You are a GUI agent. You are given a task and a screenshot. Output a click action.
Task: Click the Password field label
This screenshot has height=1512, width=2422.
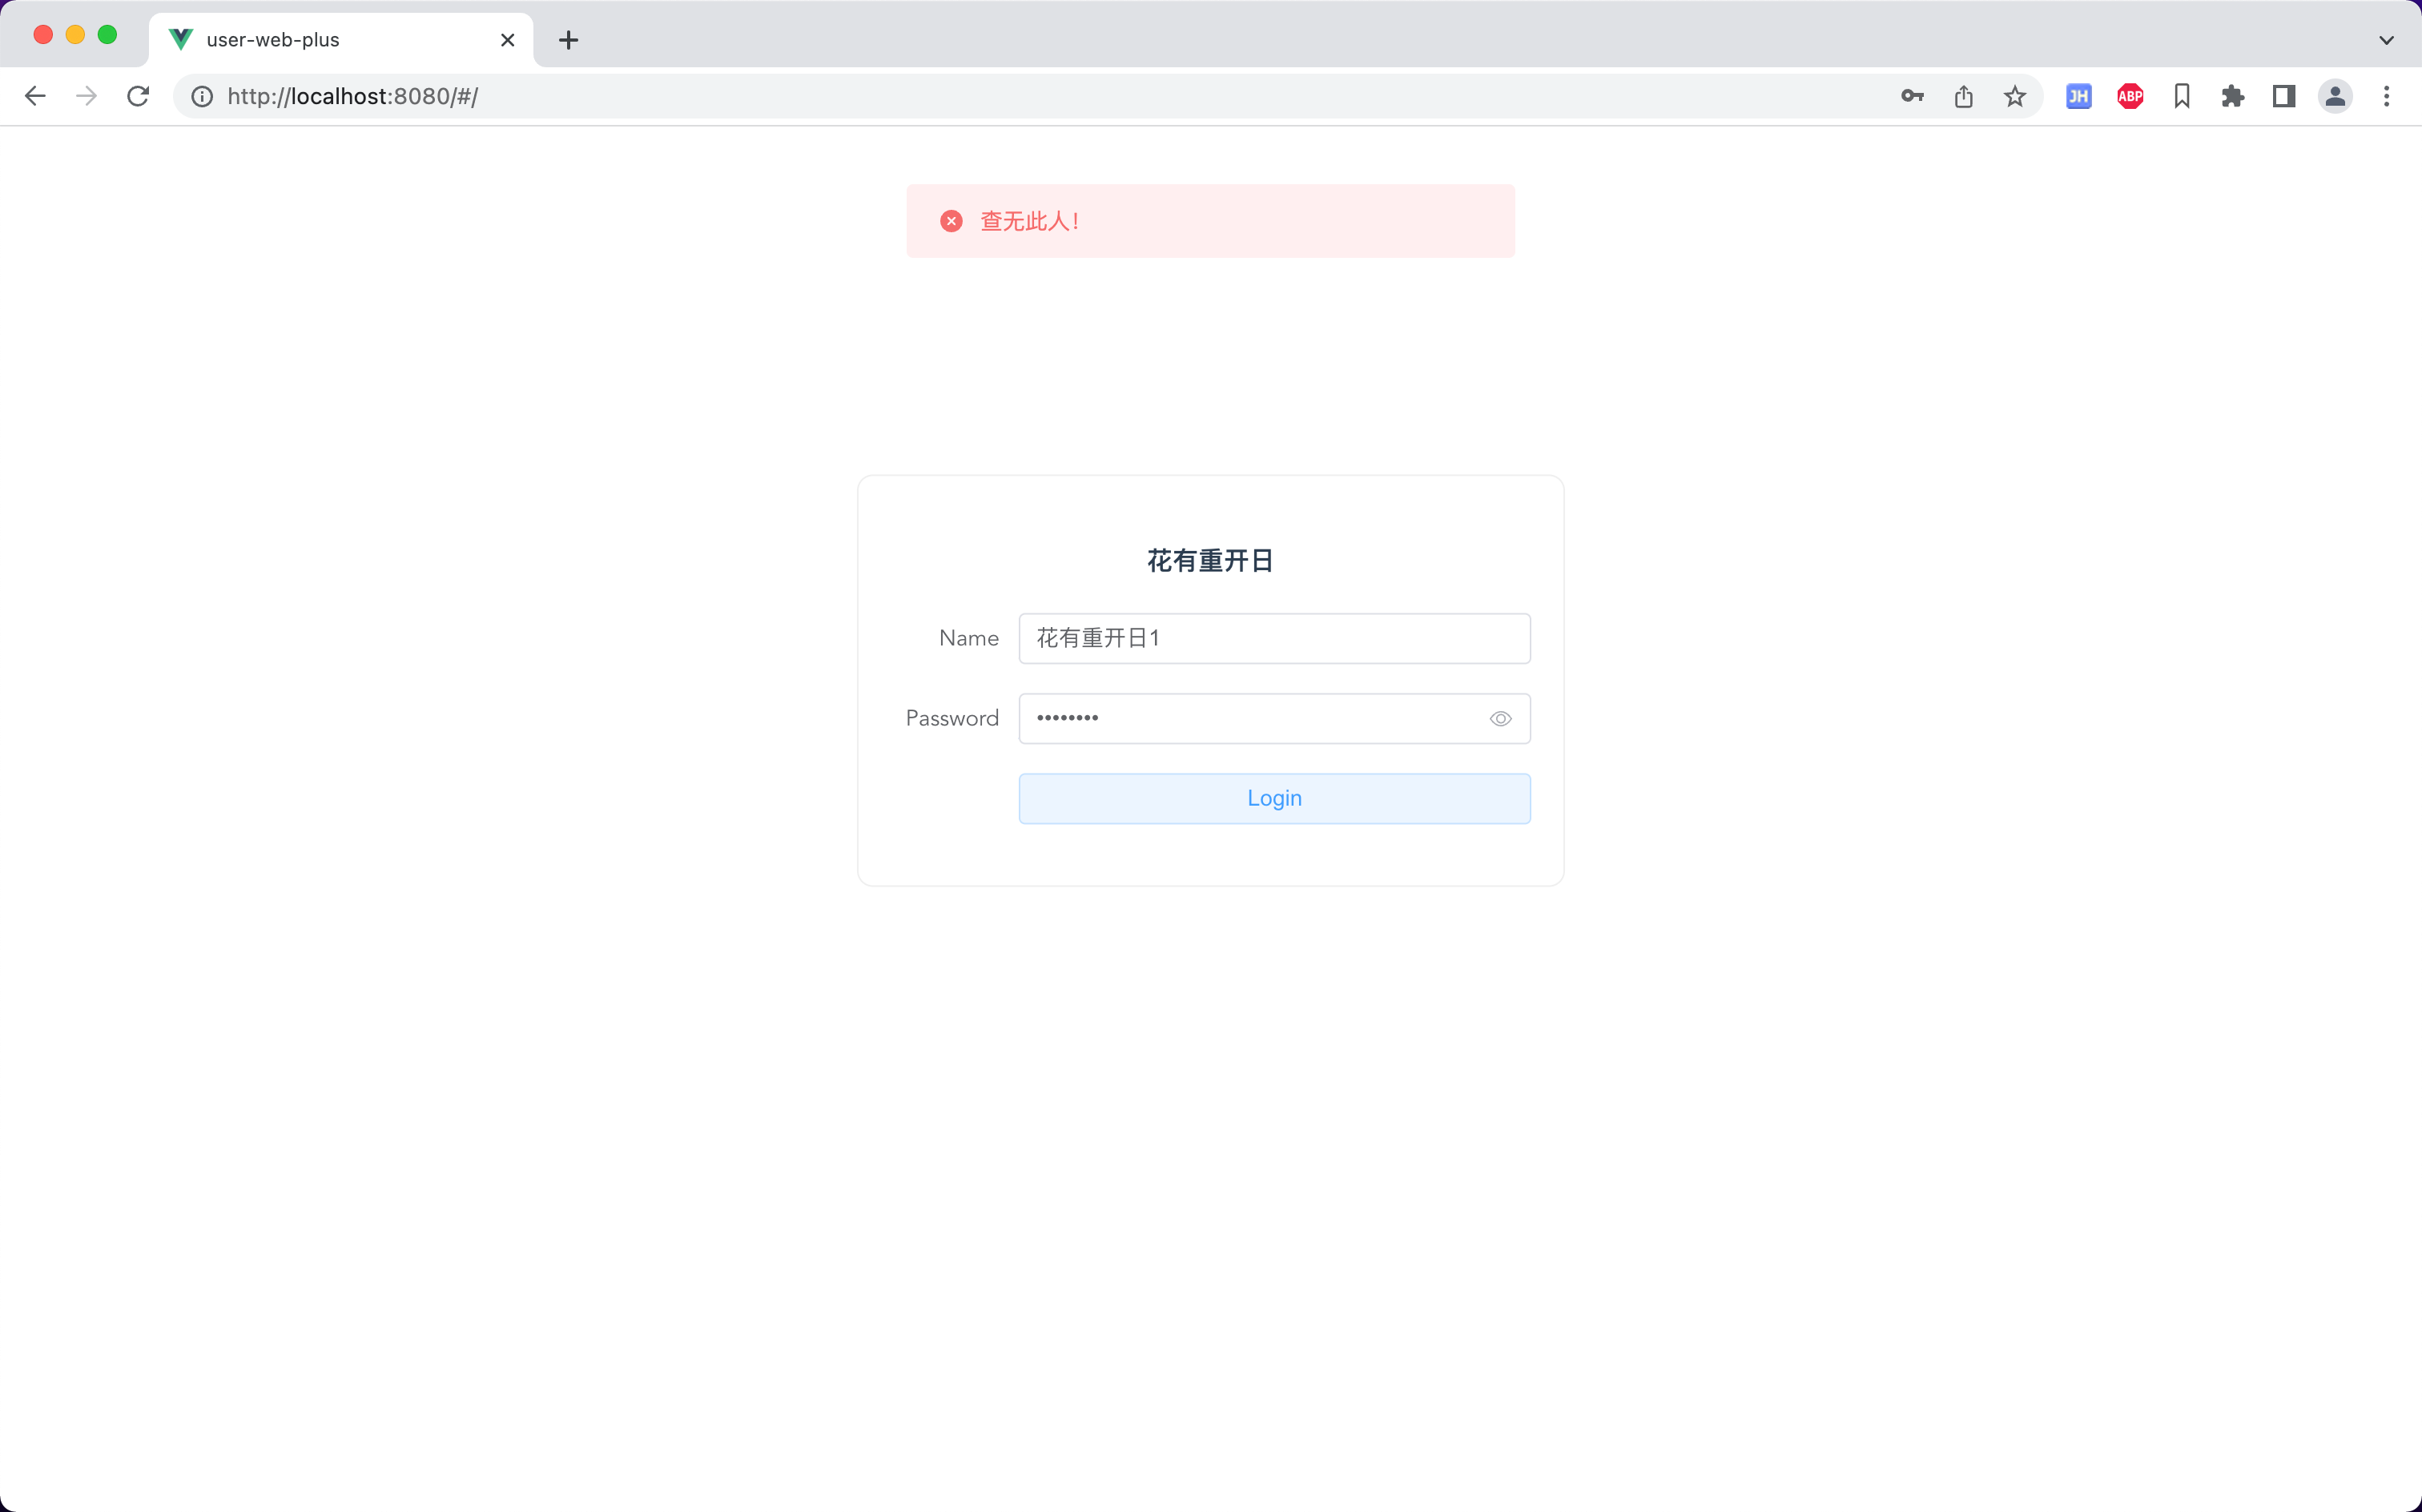952,718
